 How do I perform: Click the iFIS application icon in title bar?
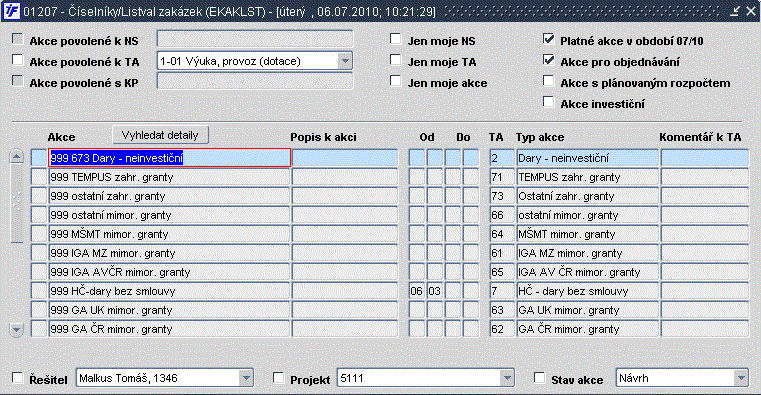(x=12, y=11)
